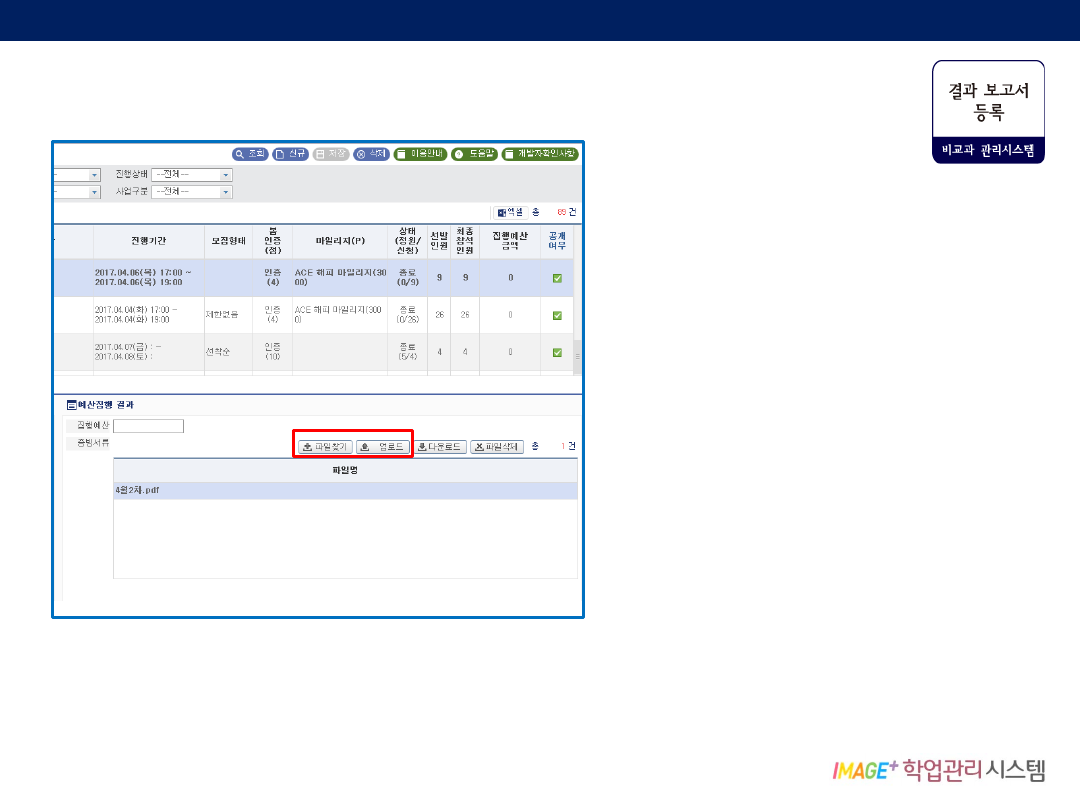Image resolution: width=1080 pixels, height=810 pixels.
Task: Click the 조회 search button
Action: pos(250,154)
